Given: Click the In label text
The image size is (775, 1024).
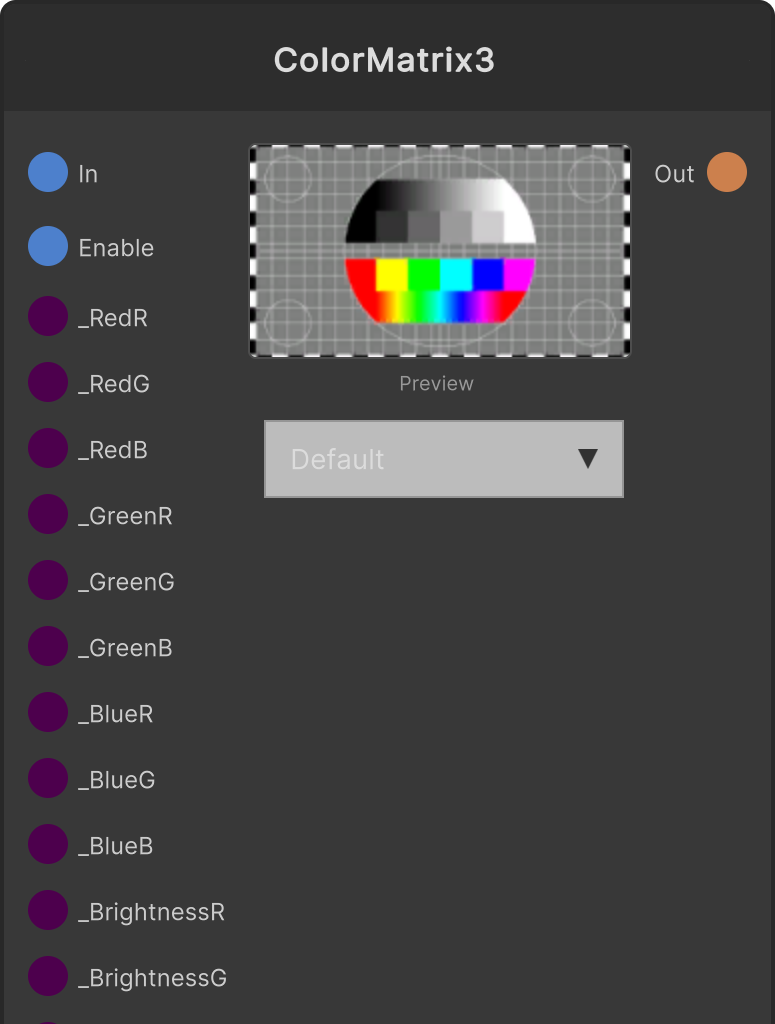Looking at the screenshot, I should (88, 174).
